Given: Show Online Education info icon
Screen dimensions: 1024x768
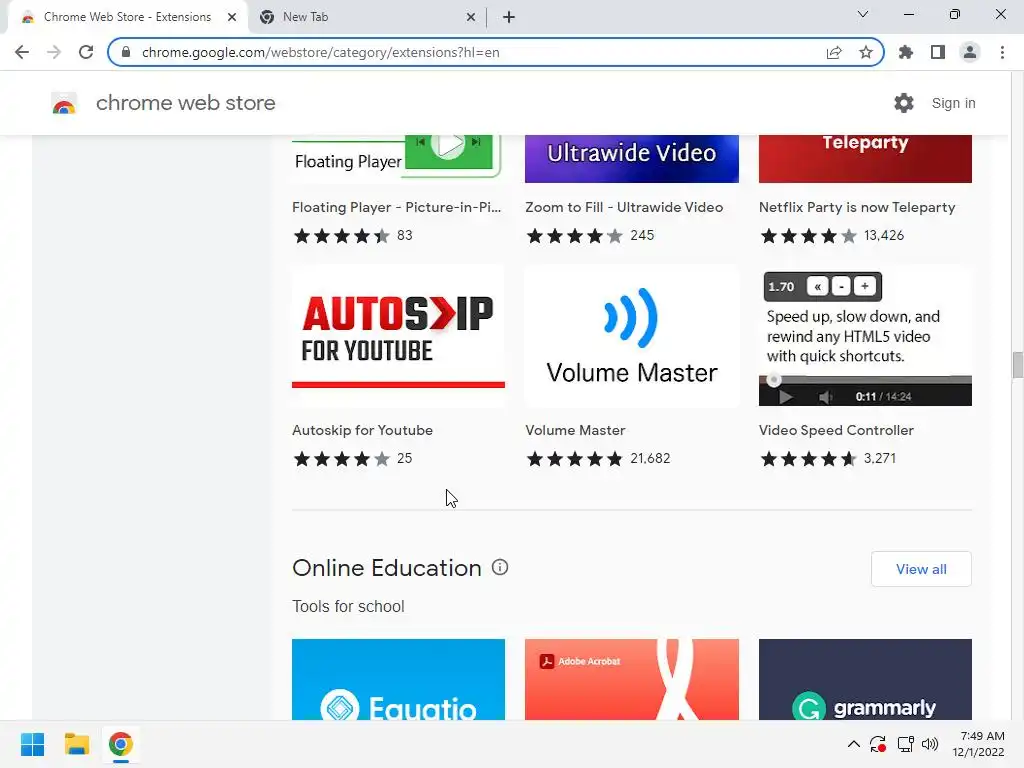Looking at the screenshot, I should (500, 567).
